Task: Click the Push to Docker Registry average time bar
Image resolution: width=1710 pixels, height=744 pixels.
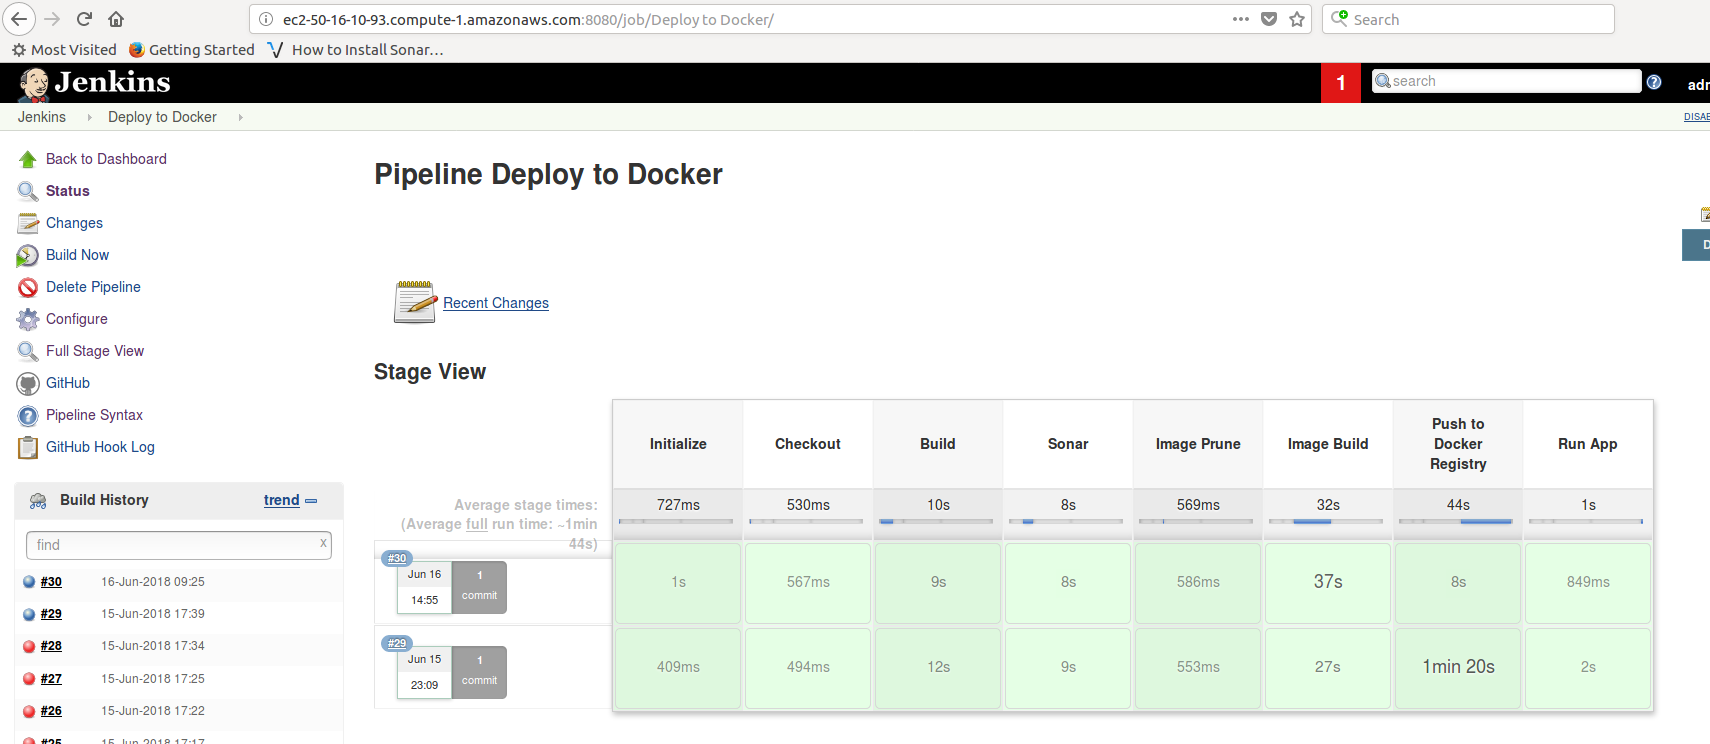Action: click(1456, 521)
